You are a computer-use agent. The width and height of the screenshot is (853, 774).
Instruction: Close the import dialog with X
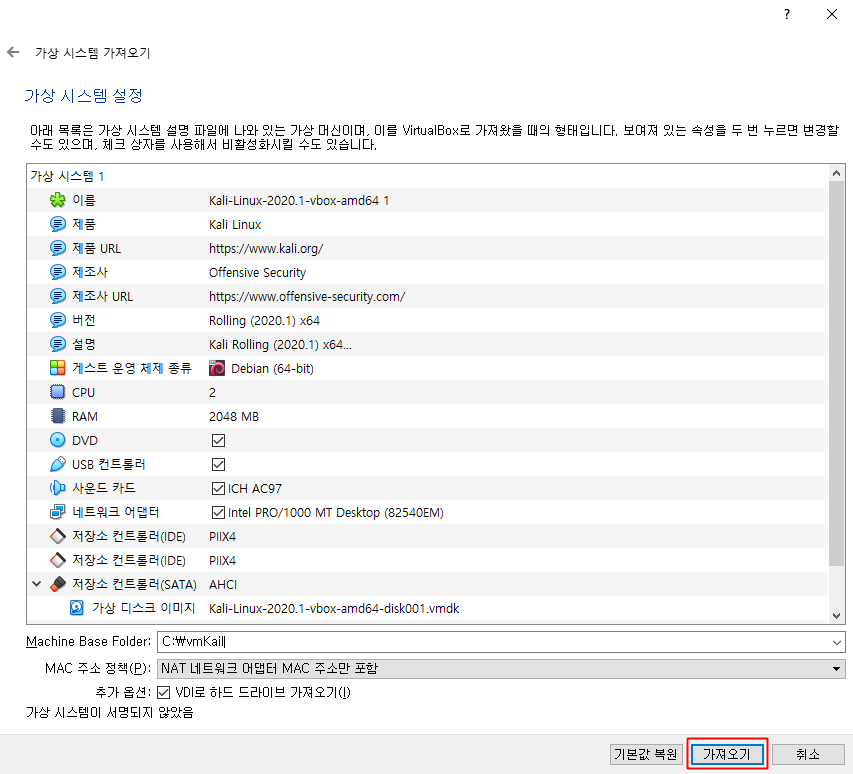coord(832,14)
